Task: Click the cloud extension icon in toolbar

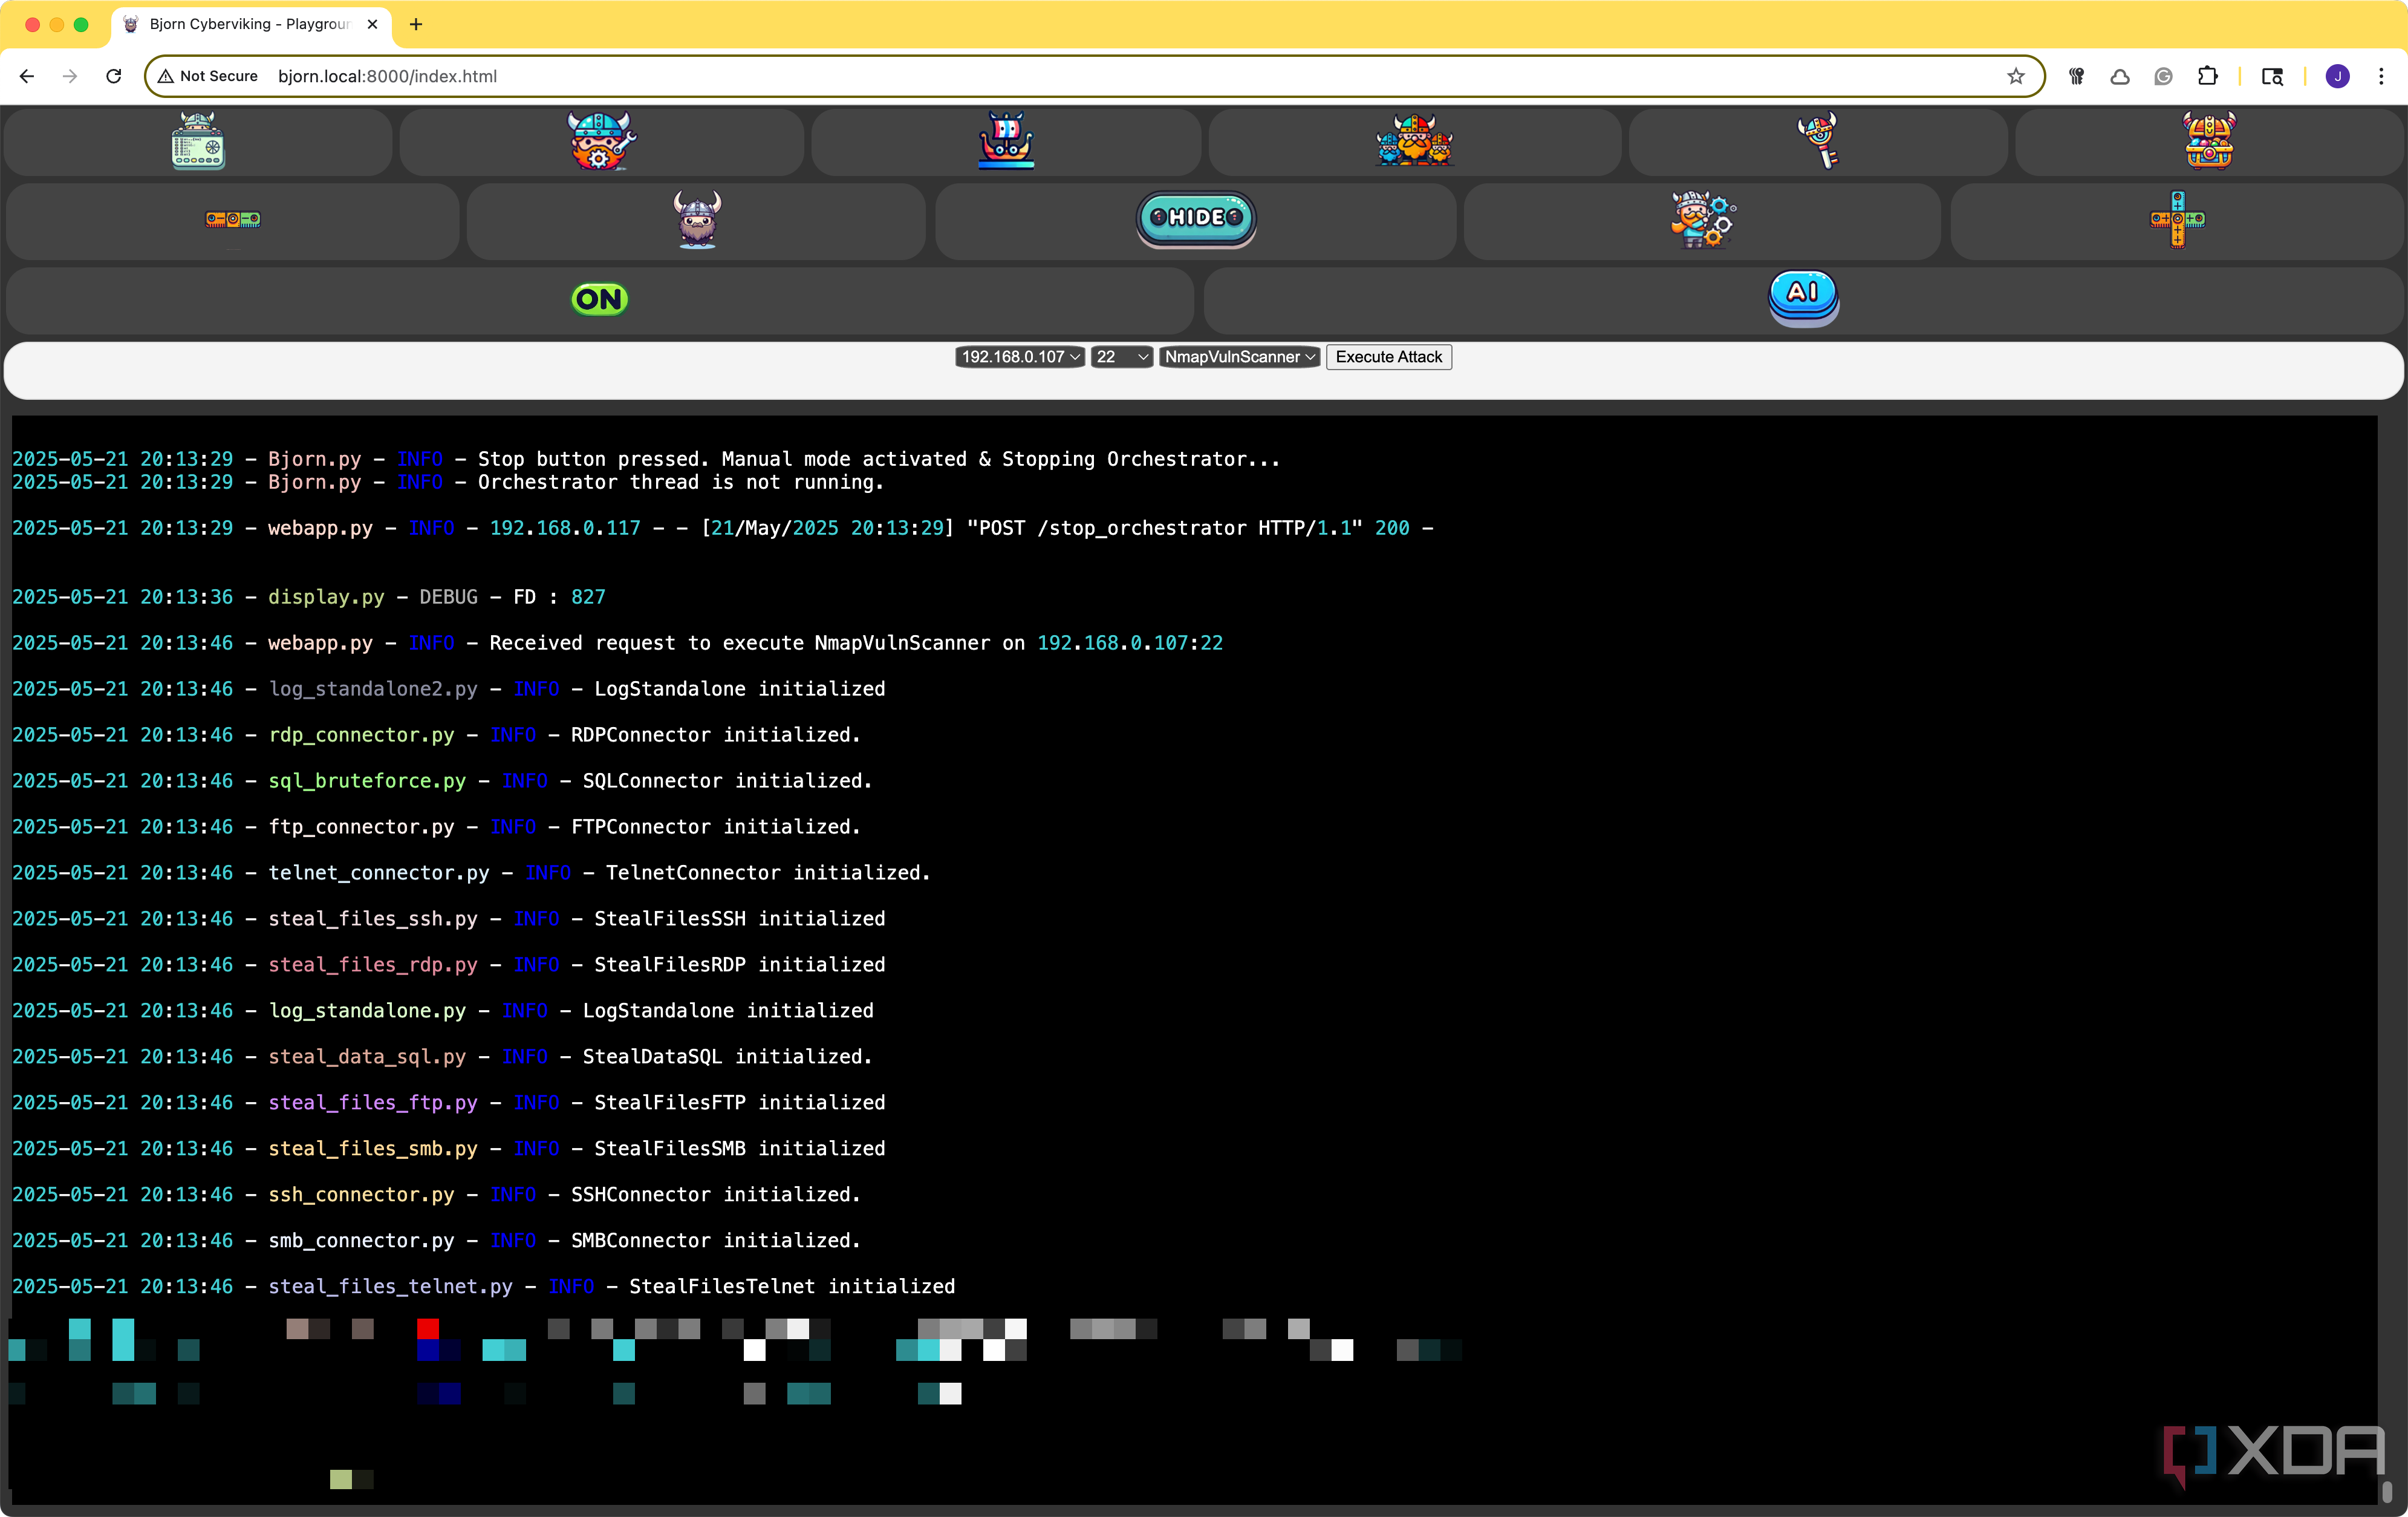Action: coord(2120,76)
